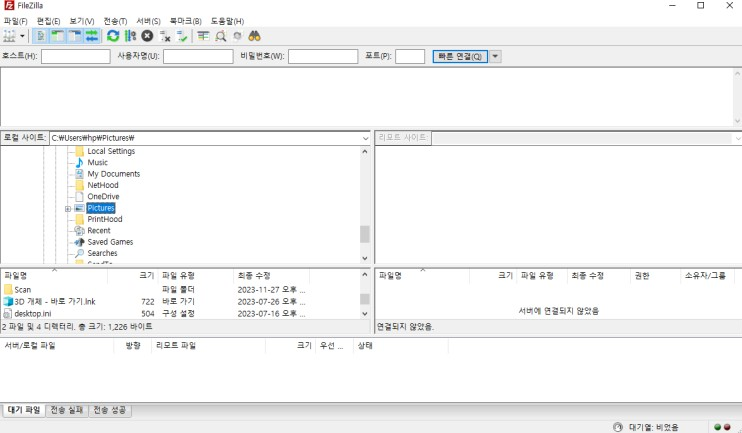Select My Documents in the tree
Viewport: 742px width, 433px height.
pos(114,174)
